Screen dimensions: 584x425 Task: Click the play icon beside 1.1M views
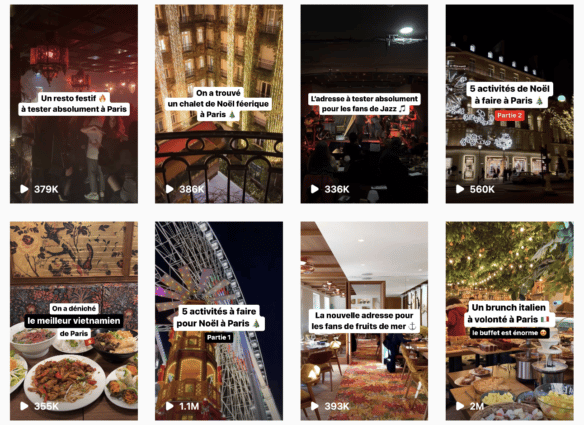169,406
